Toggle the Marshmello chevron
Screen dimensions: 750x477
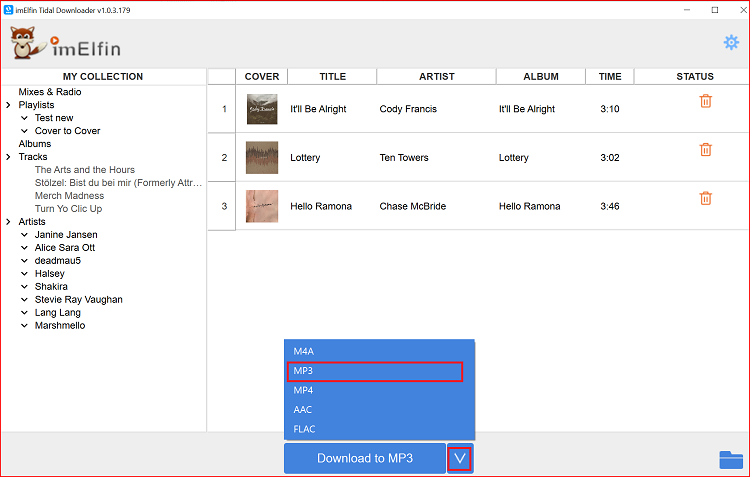coord(24,325)
